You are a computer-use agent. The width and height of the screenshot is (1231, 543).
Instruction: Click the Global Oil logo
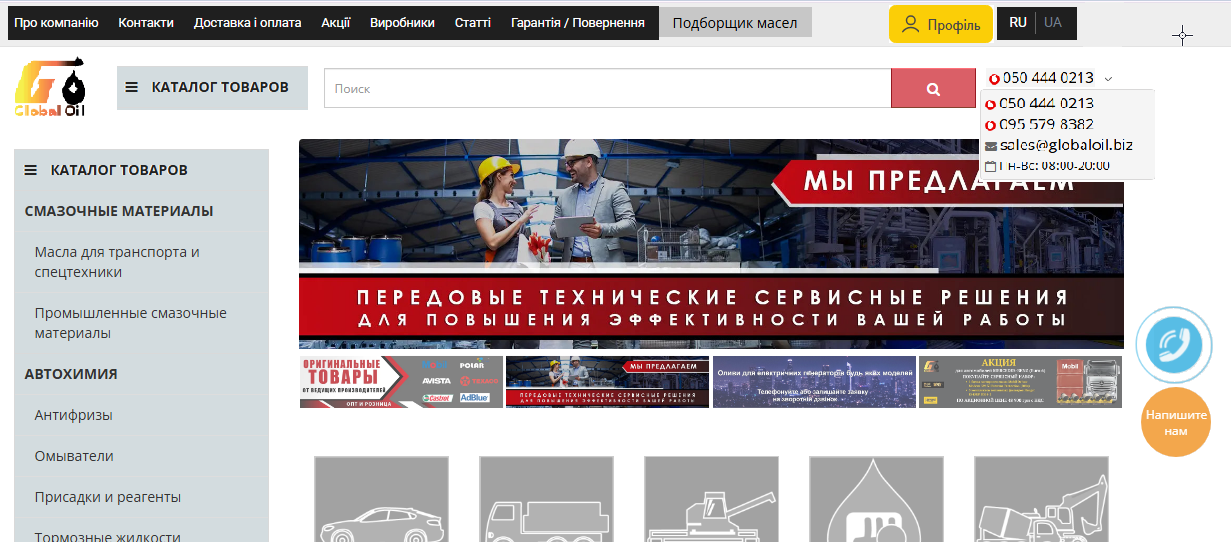tap(50, 88)
